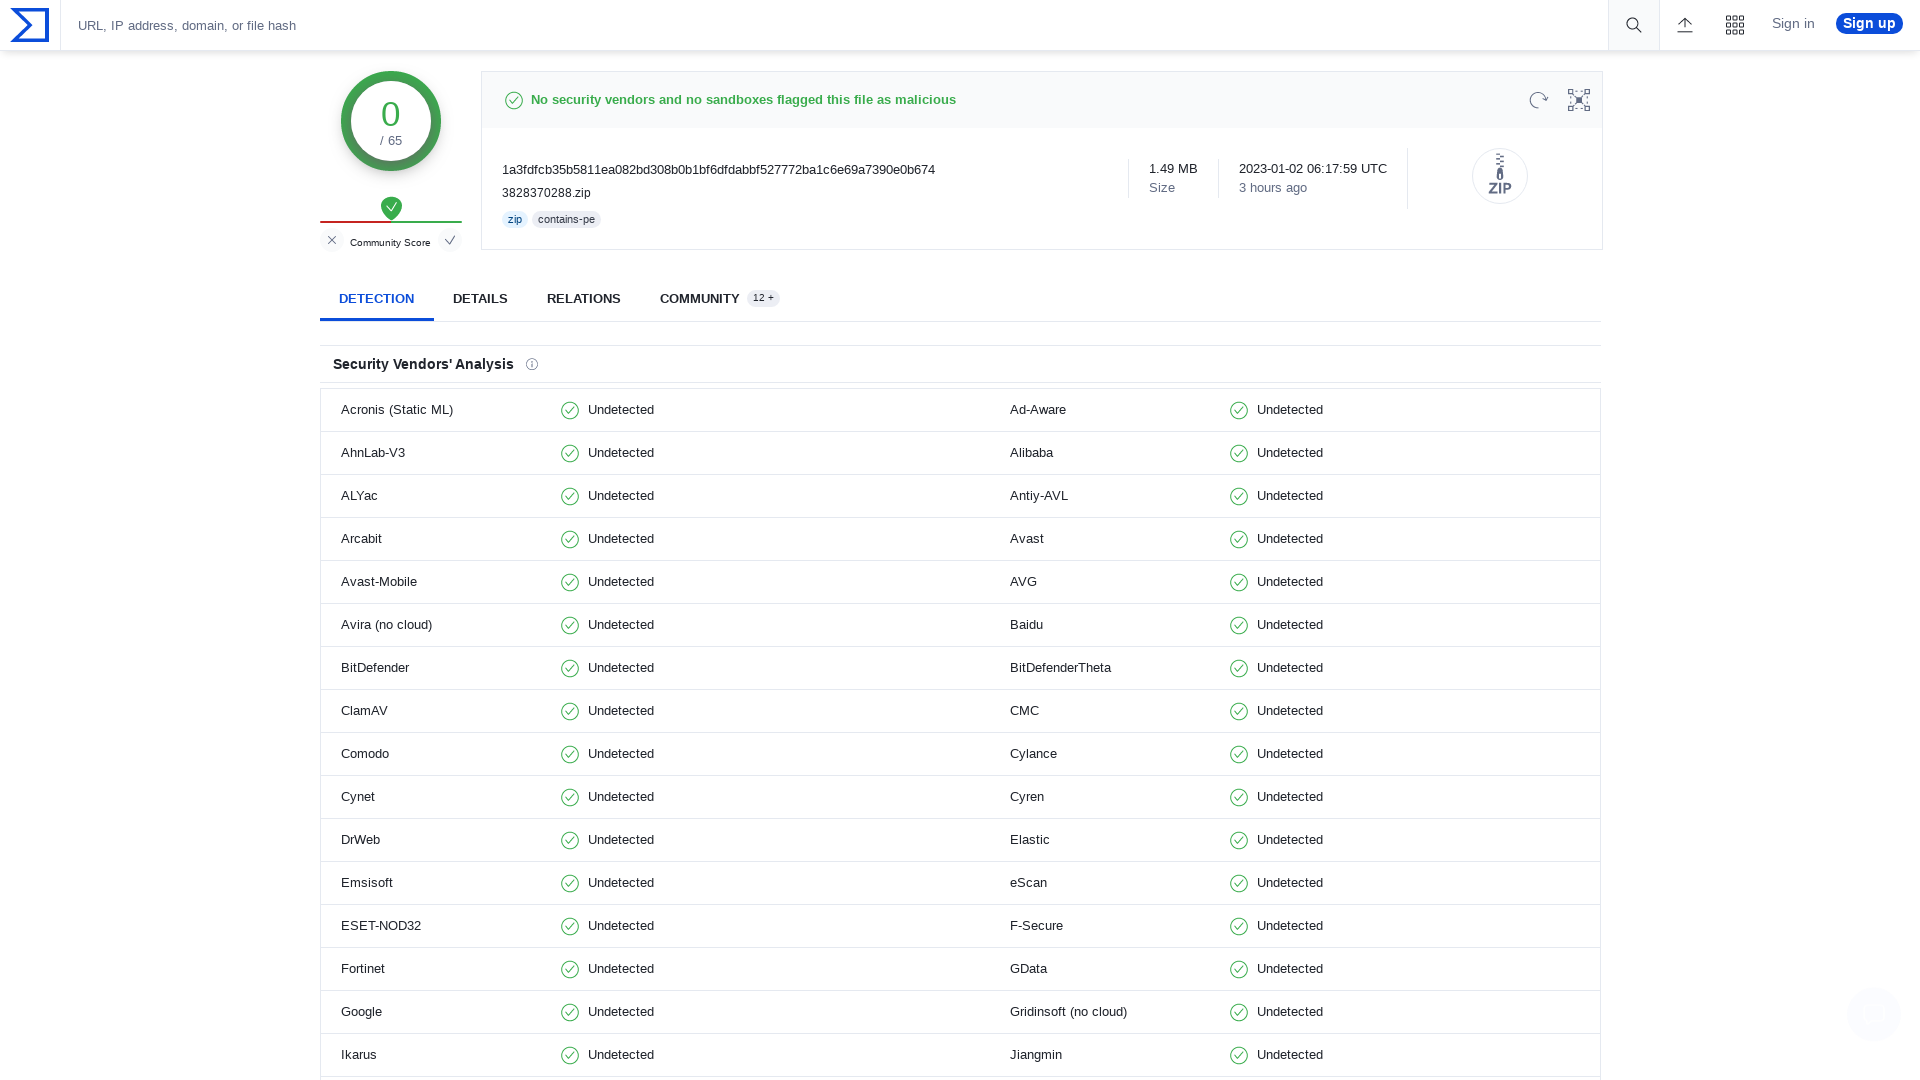Vote malicious with the X icon
The height and width of the screenshot is (1080, 1920).
pos(332,240)
